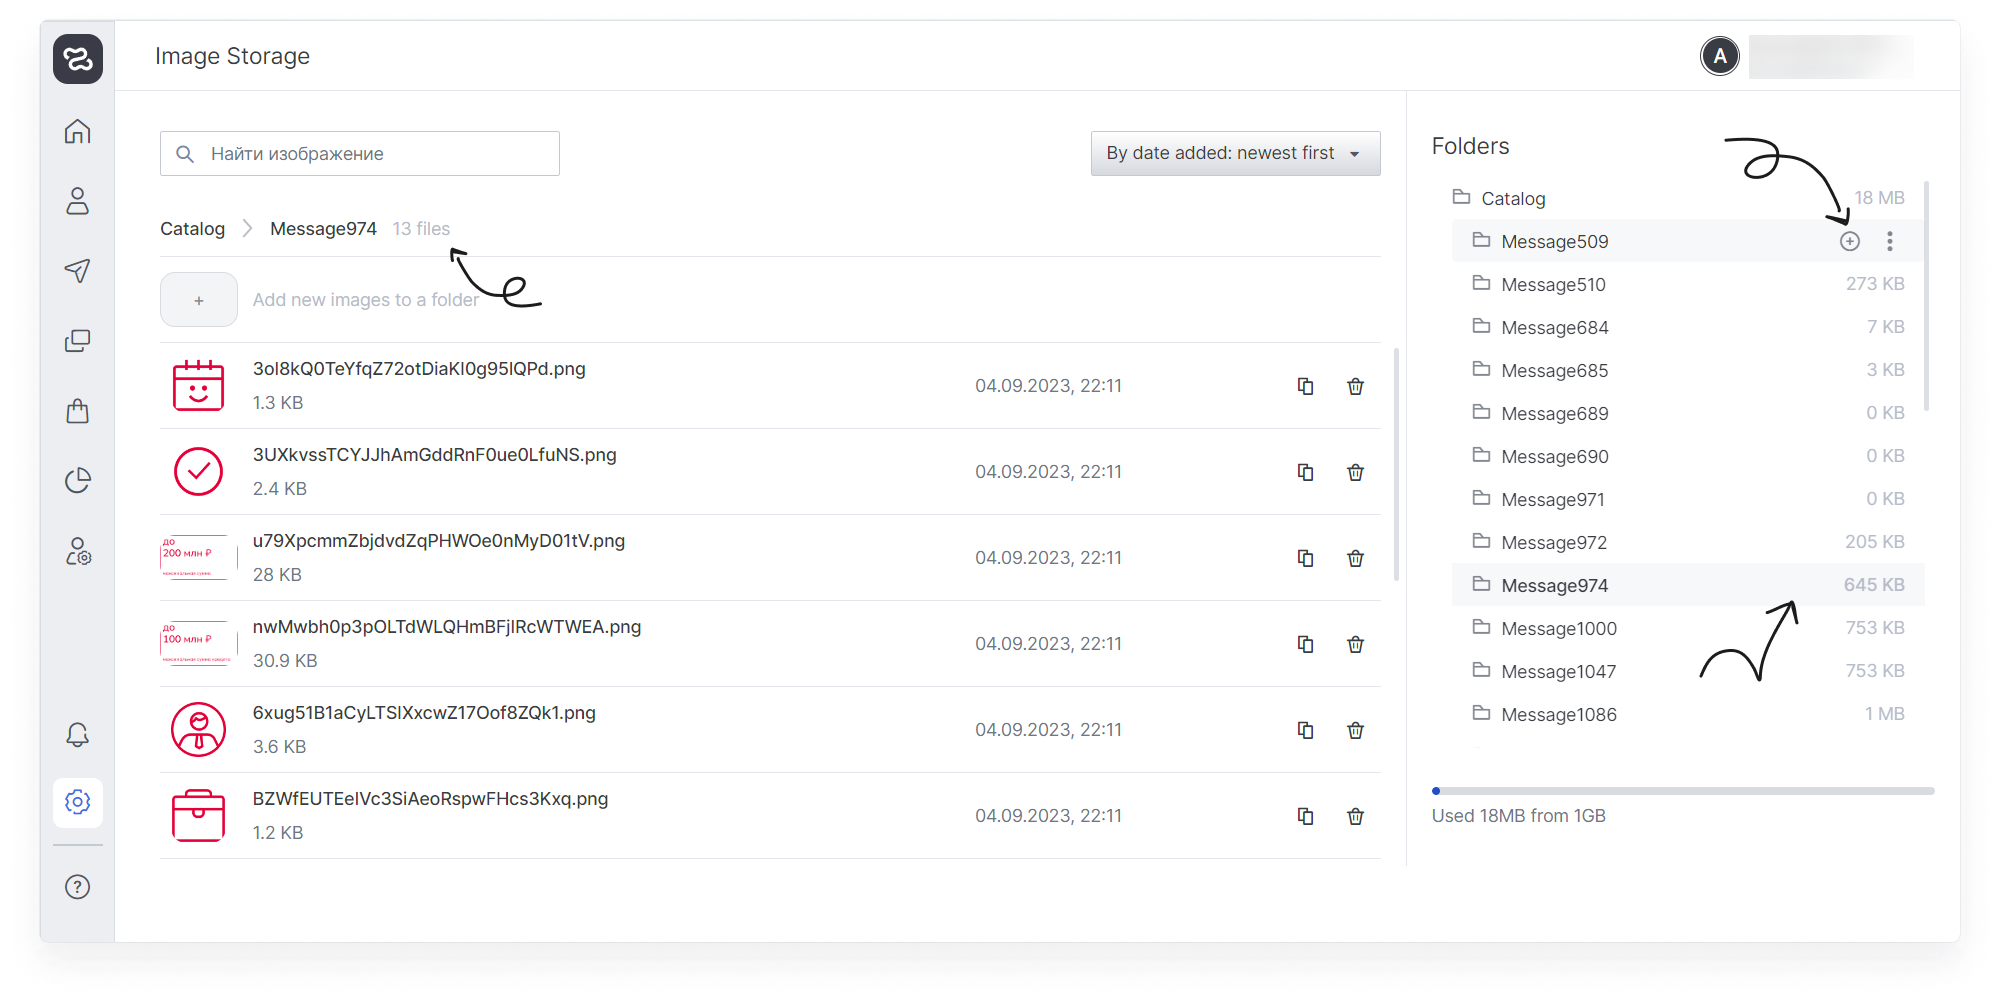The image size is (2000, 1002).
Task: Add subfolder with plus icon on Message509
Action: click(x=1850, y=241)
